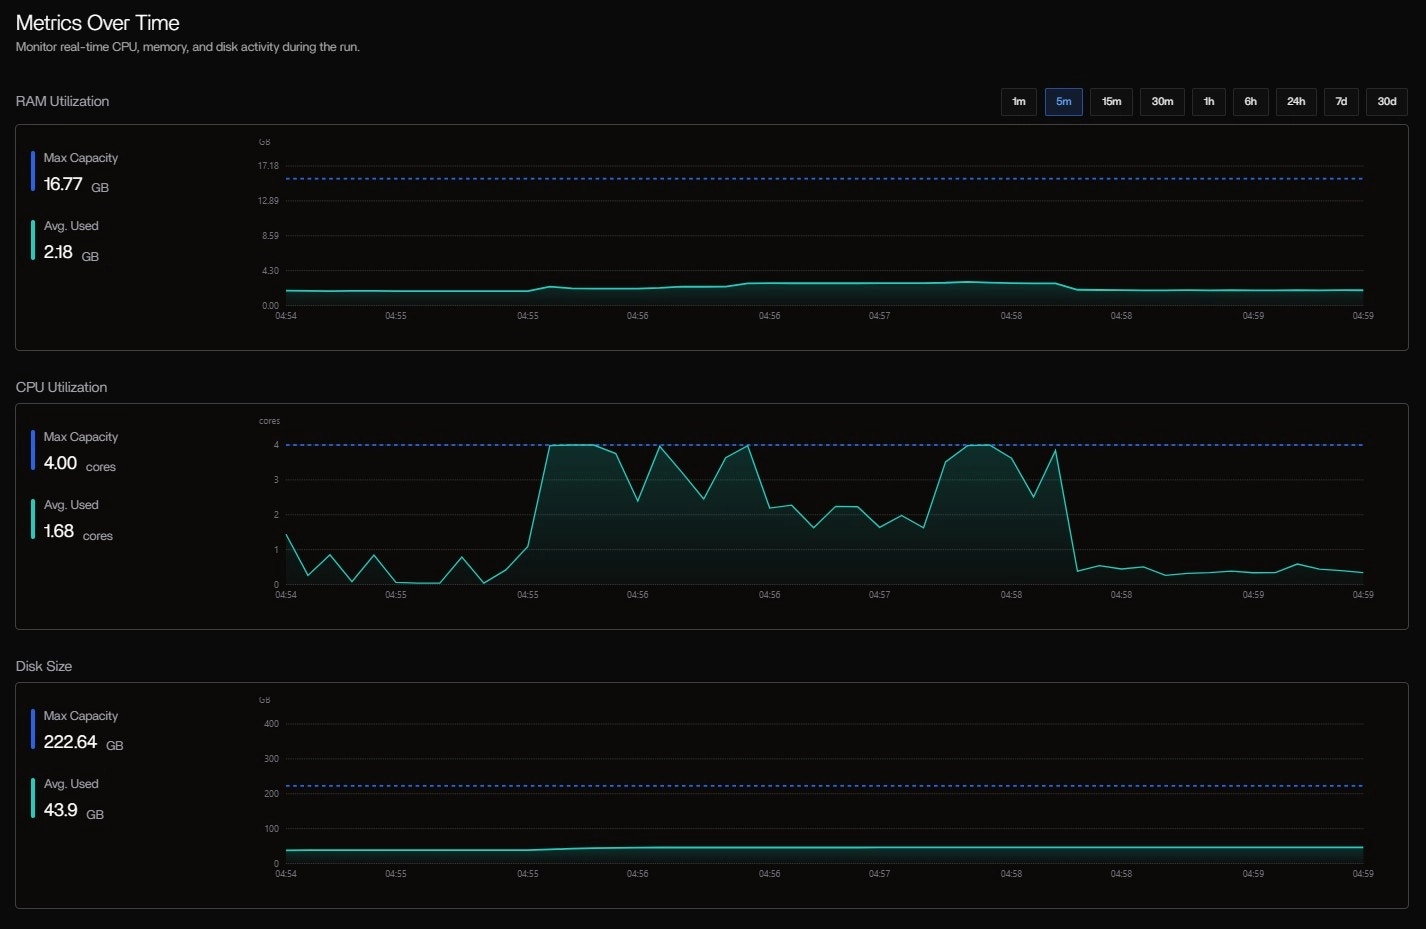Image resolution: width=1426 pixels, height=929 pixels.
Task: Select the 6h time range
Action: point(1250,101)
